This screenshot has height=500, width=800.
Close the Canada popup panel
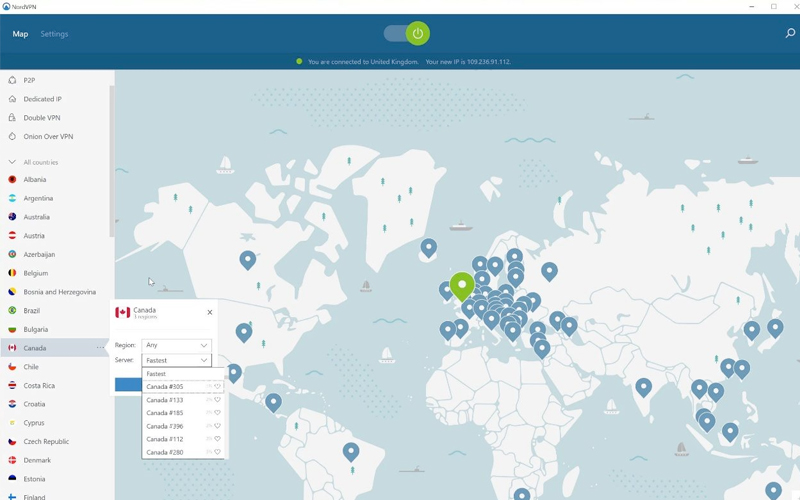[x=210, y=312]
